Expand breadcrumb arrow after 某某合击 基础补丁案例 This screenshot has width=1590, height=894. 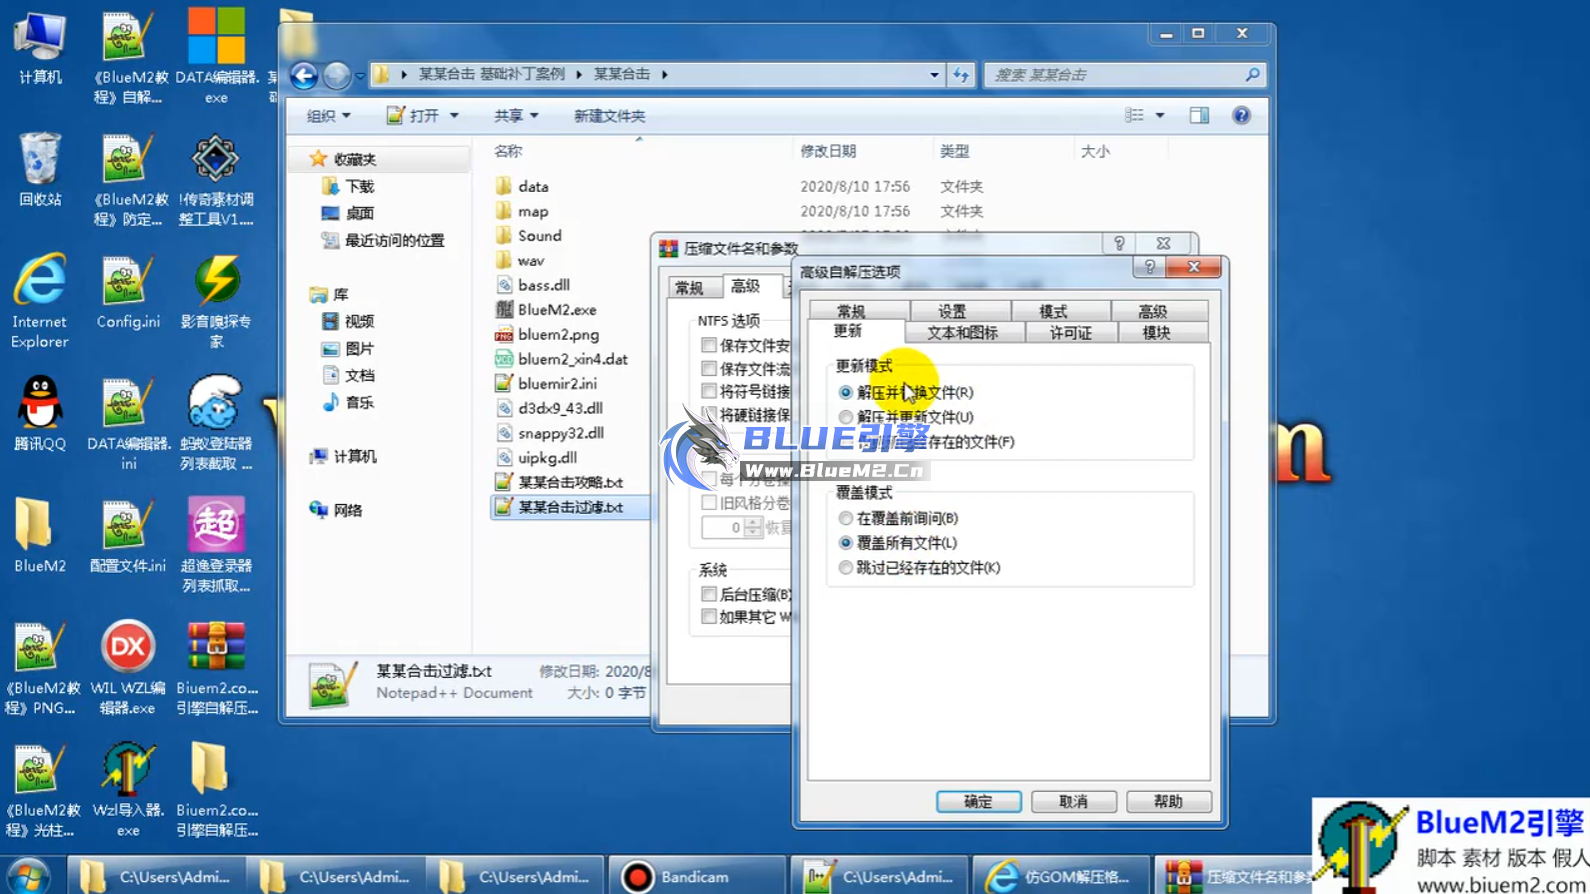click(579, 74)
